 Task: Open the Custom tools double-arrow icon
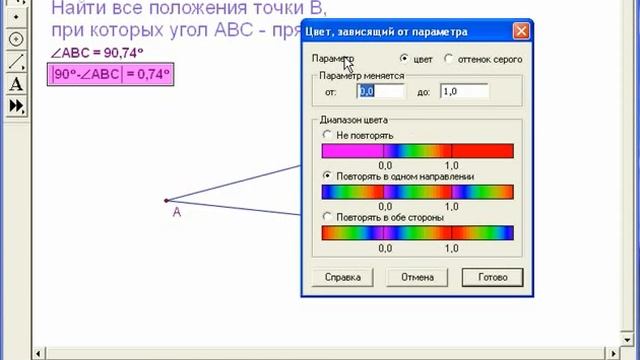tap(16, 106)
